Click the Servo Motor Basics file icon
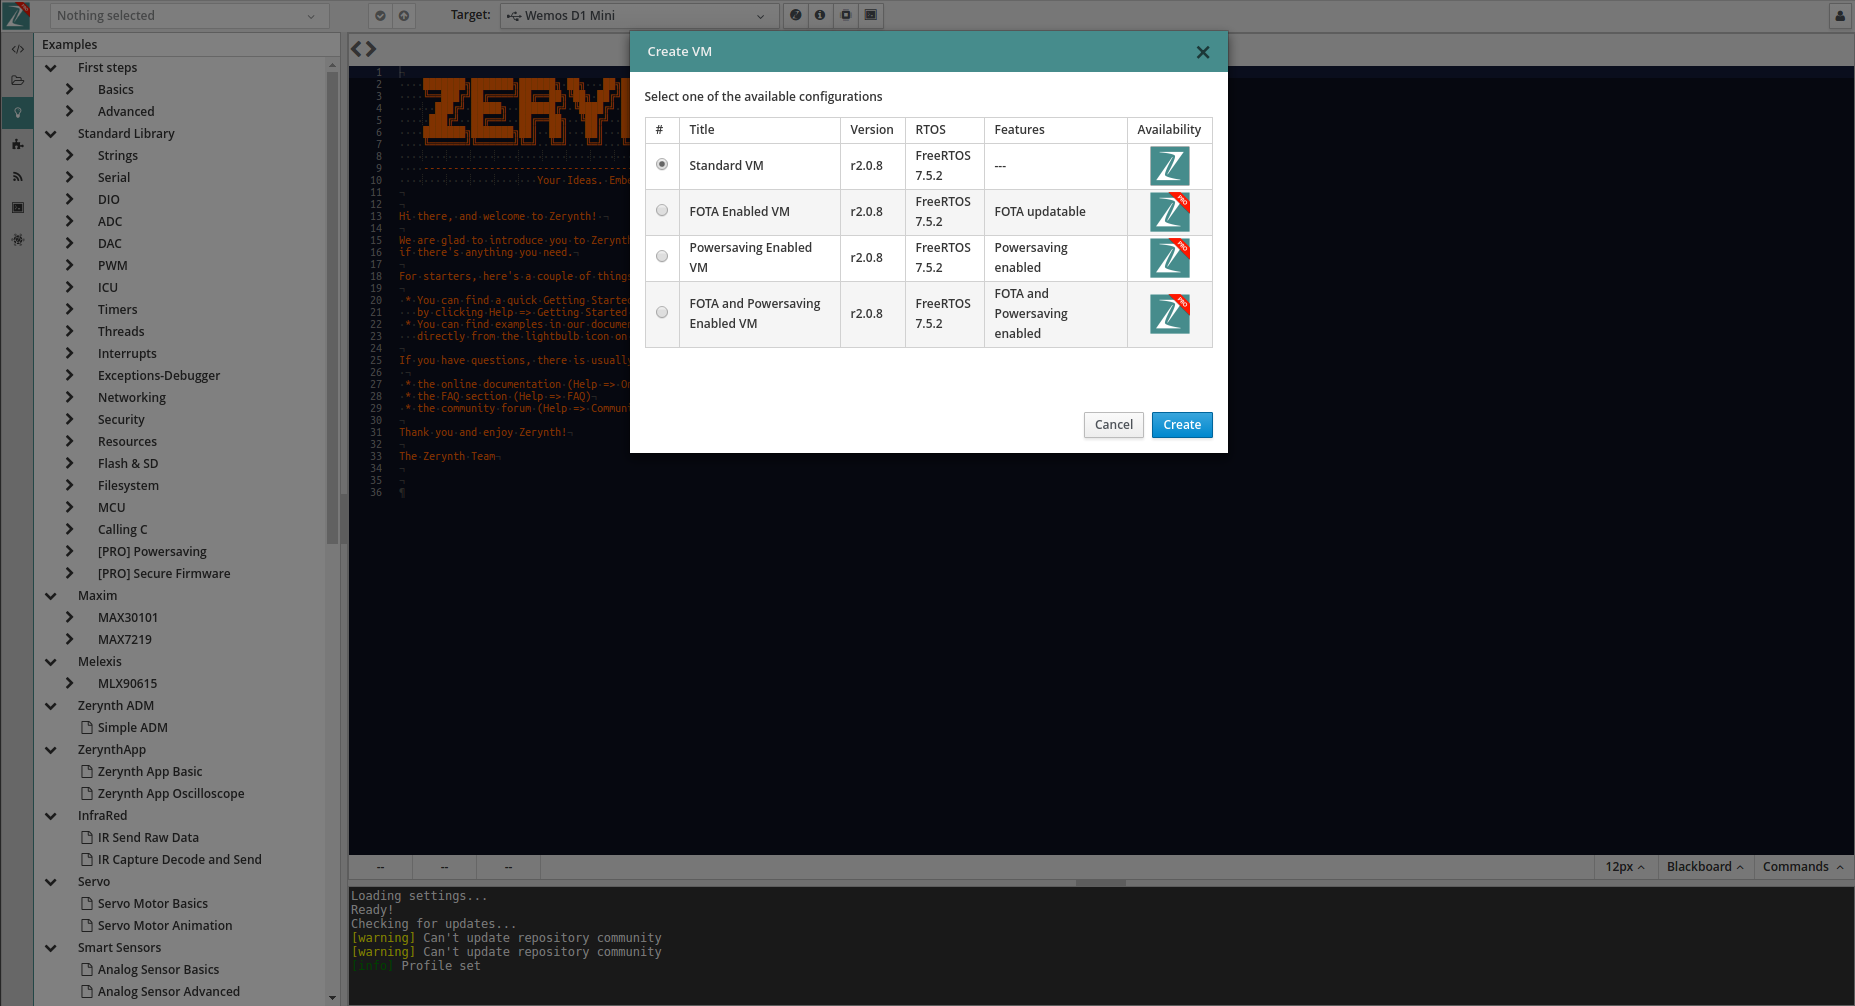 coord(86,903)
